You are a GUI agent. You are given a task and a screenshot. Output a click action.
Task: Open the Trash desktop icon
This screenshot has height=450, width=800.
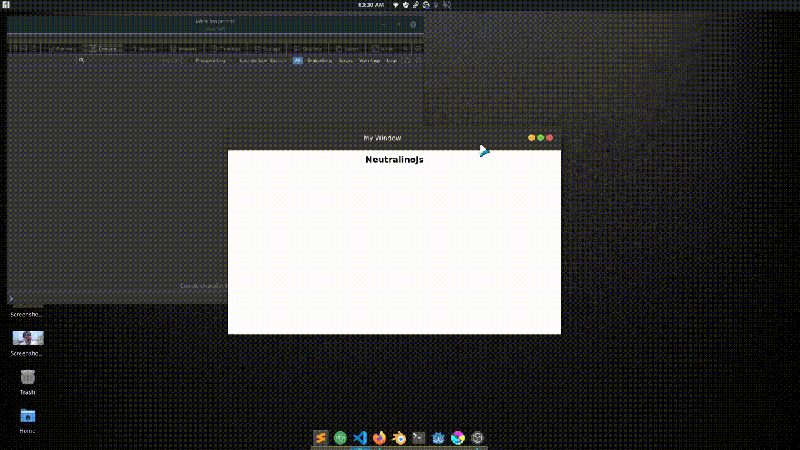click(x=28, y=378)
